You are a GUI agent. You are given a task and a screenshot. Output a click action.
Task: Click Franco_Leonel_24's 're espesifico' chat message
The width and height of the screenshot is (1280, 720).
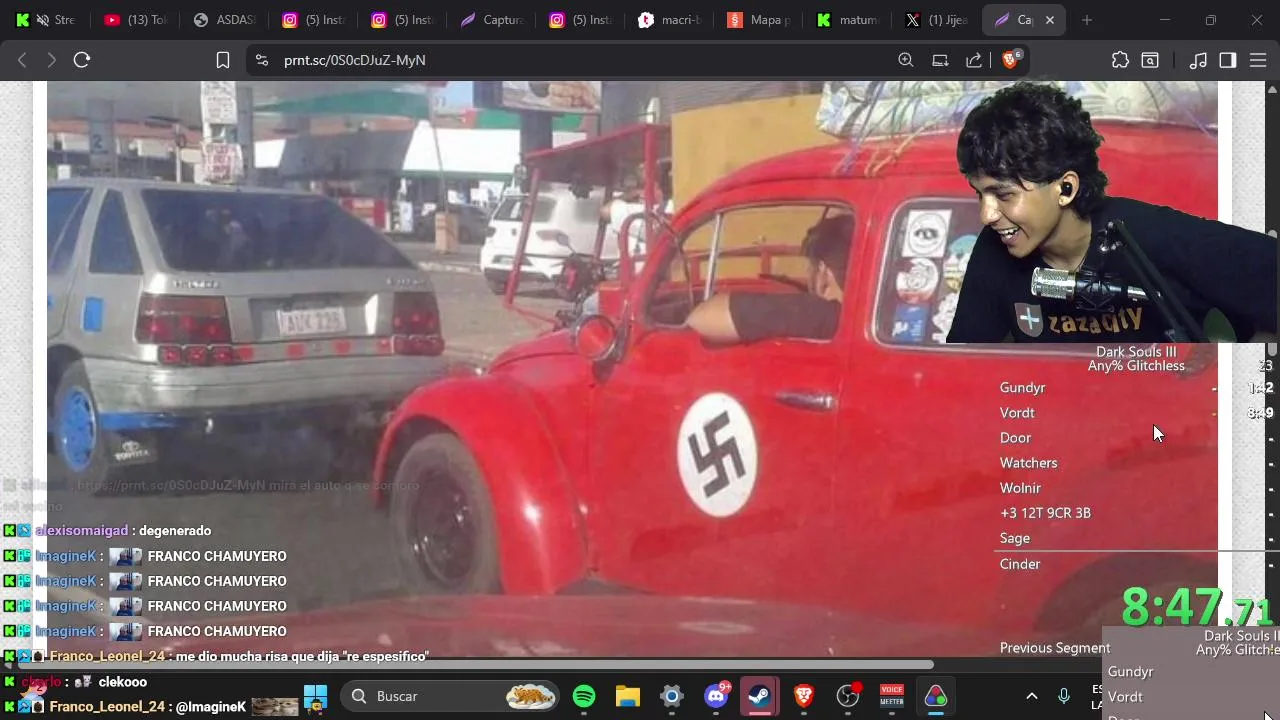point(302,656)
